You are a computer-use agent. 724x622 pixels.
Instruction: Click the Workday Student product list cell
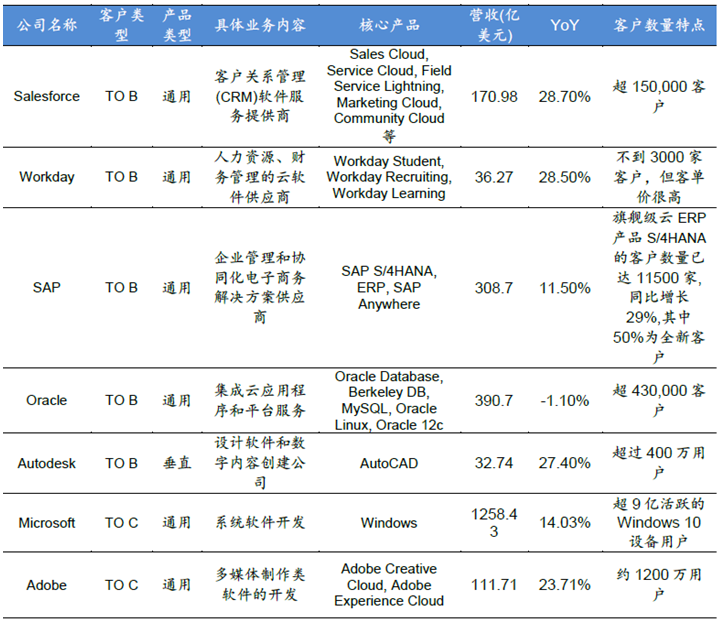389,177
